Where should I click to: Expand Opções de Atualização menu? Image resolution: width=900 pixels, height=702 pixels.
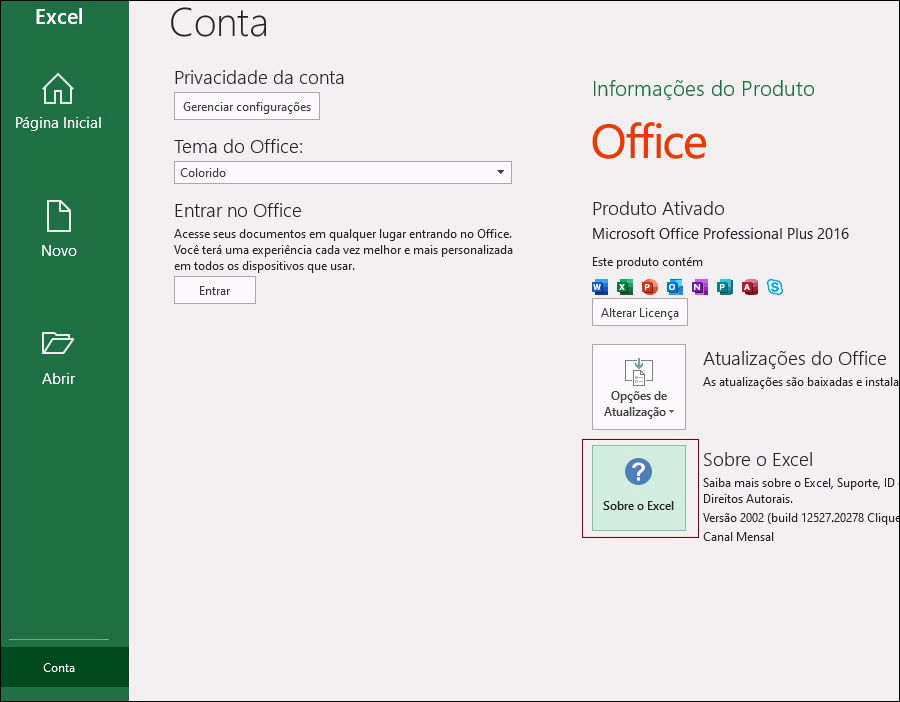(x=639, y=387)
